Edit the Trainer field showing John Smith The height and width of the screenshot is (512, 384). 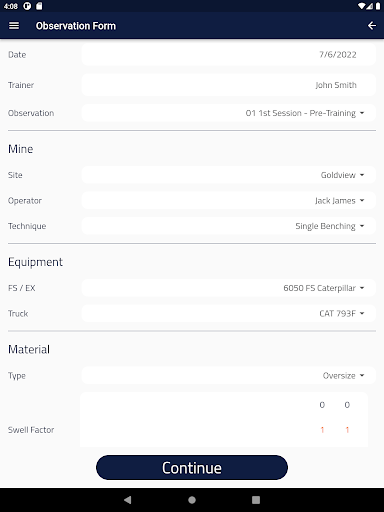(228, 85)
